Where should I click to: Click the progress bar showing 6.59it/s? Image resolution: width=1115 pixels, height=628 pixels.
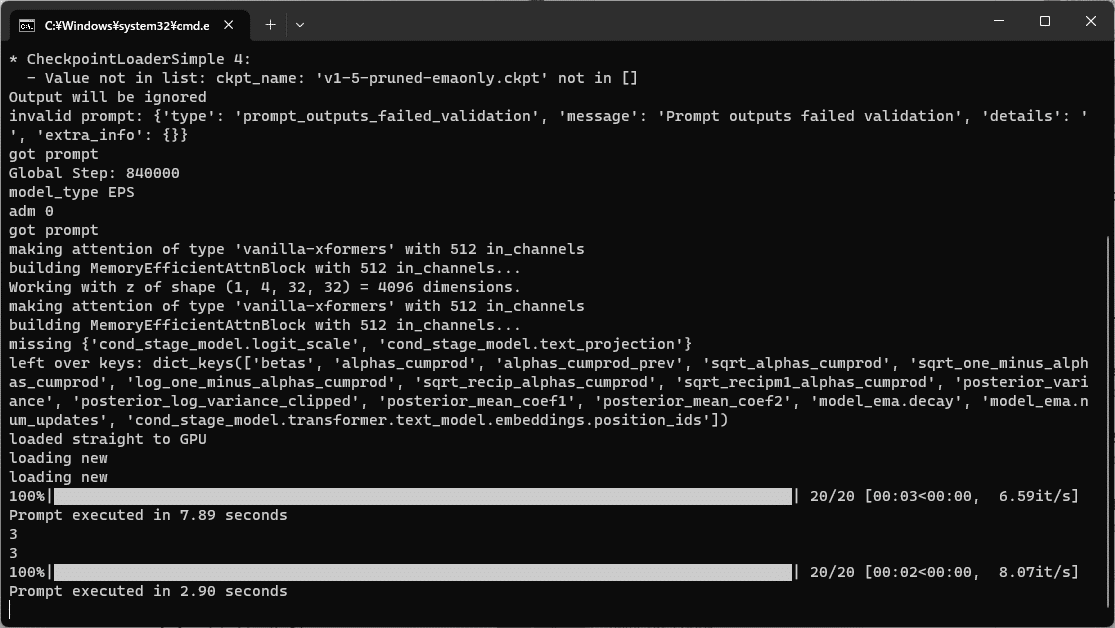(423, 496)
